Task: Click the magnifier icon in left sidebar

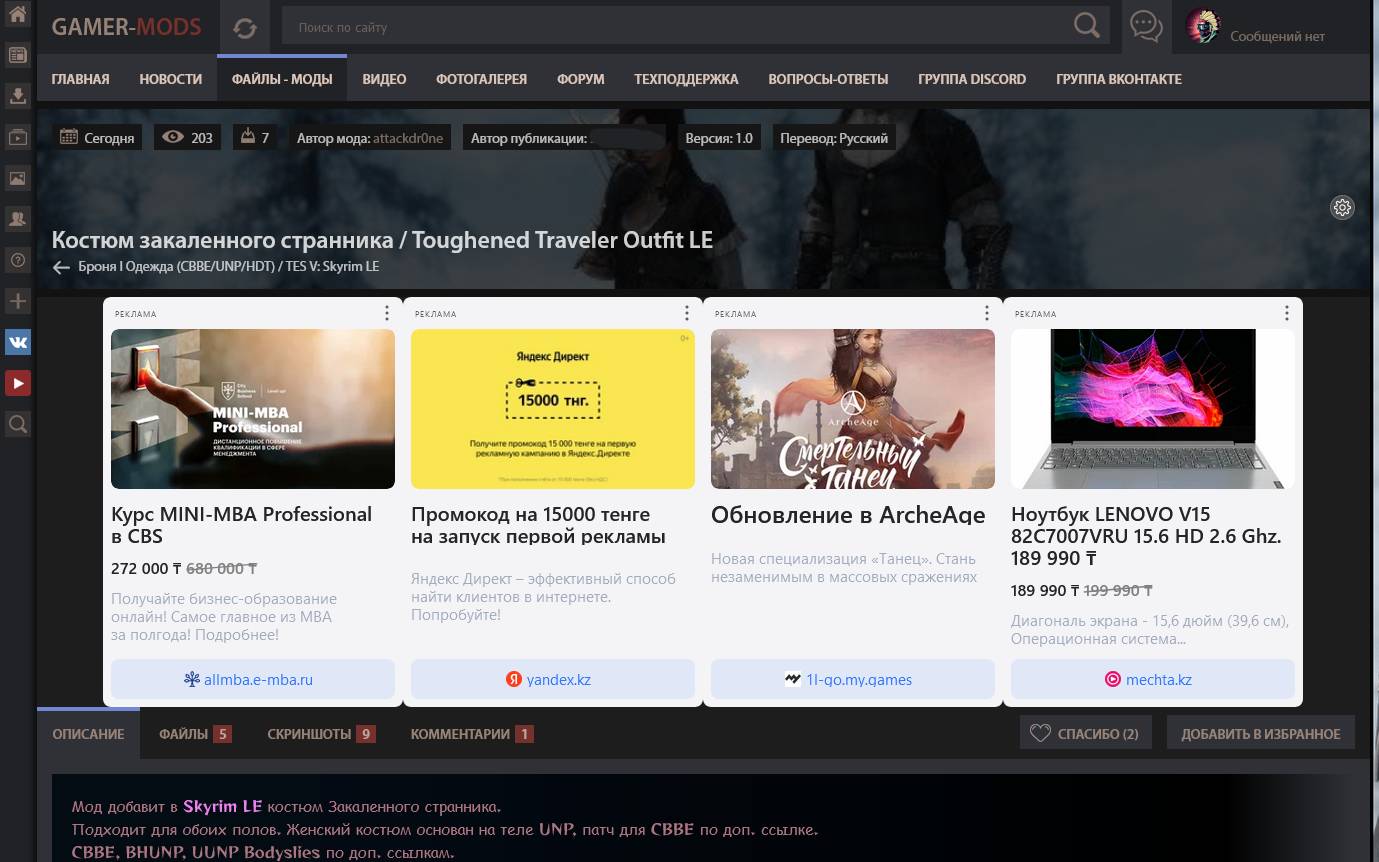Action: pyautogui.click(x=17, y=424)
